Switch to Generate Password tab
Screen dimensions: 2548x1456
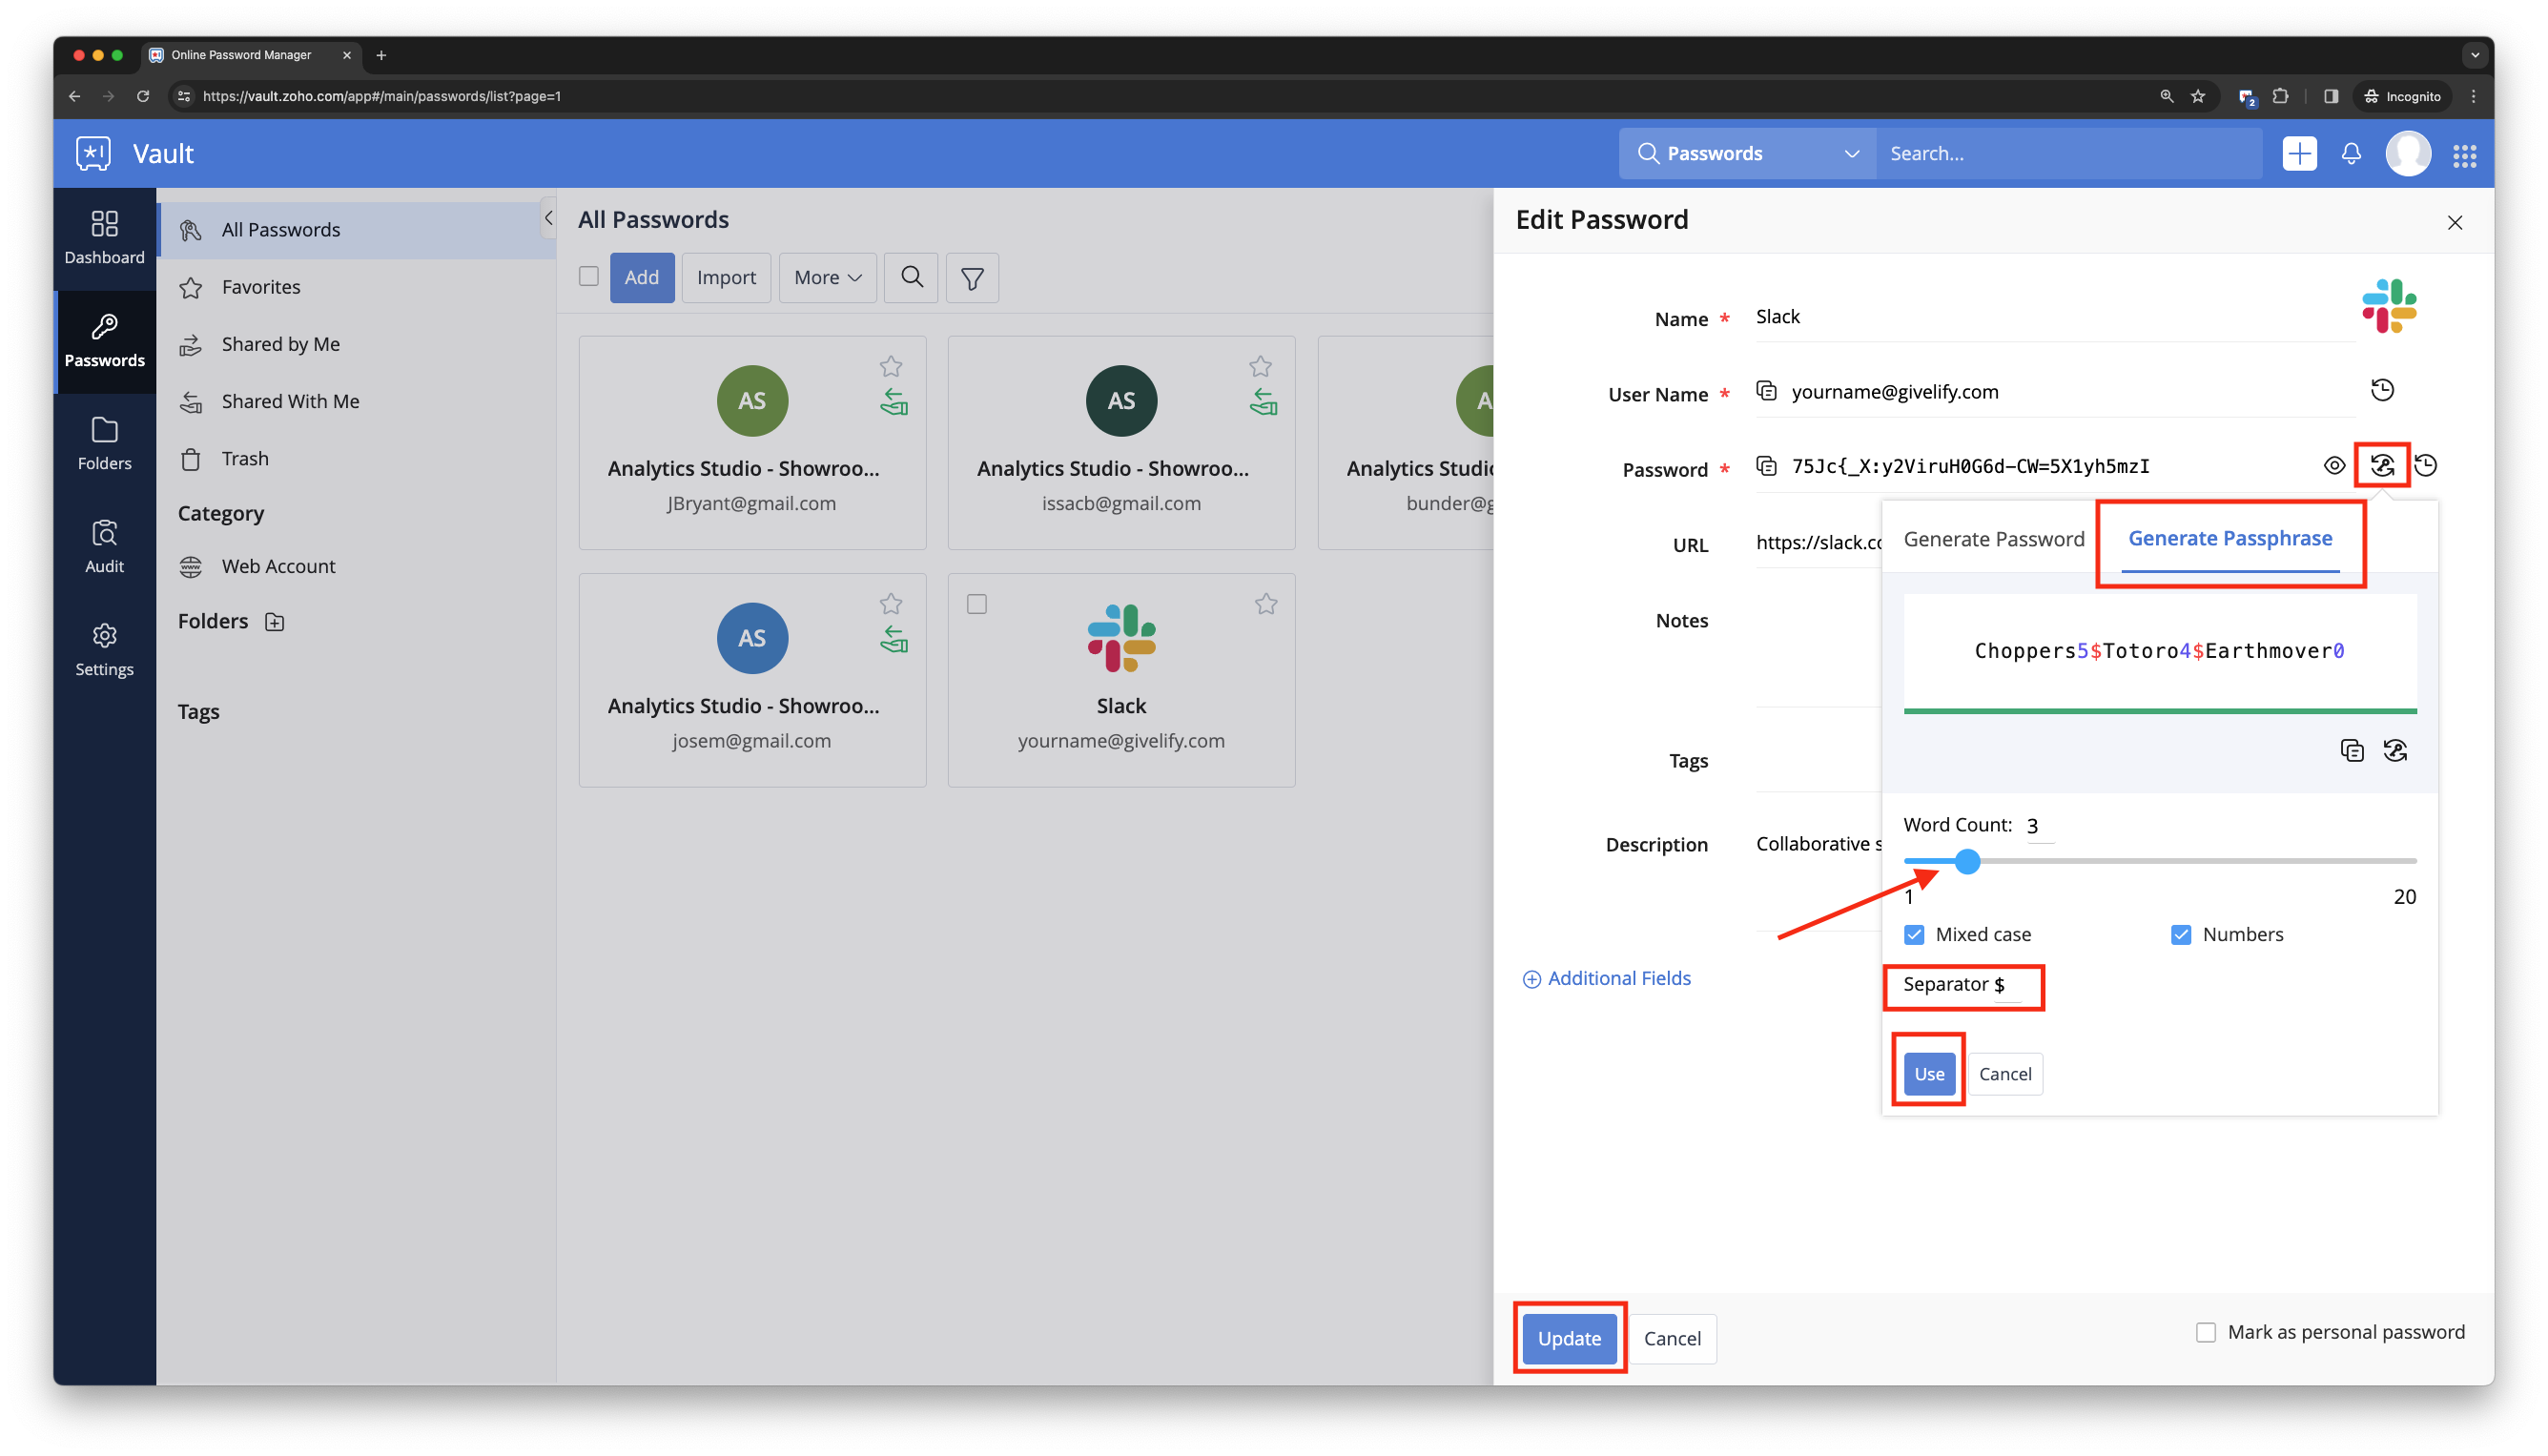pyautogui.click(x=1992, y=539)
